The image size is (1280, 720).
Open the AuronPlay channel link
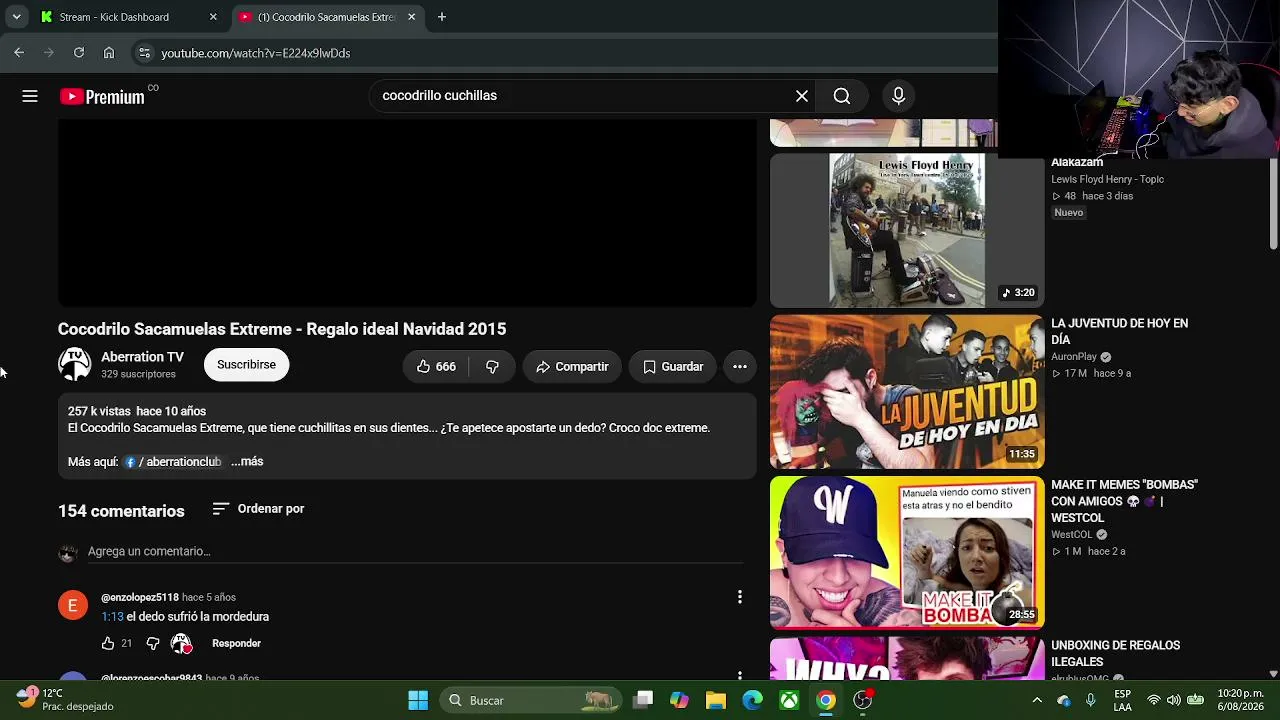pyautogui.click(x=1074, y=357)
